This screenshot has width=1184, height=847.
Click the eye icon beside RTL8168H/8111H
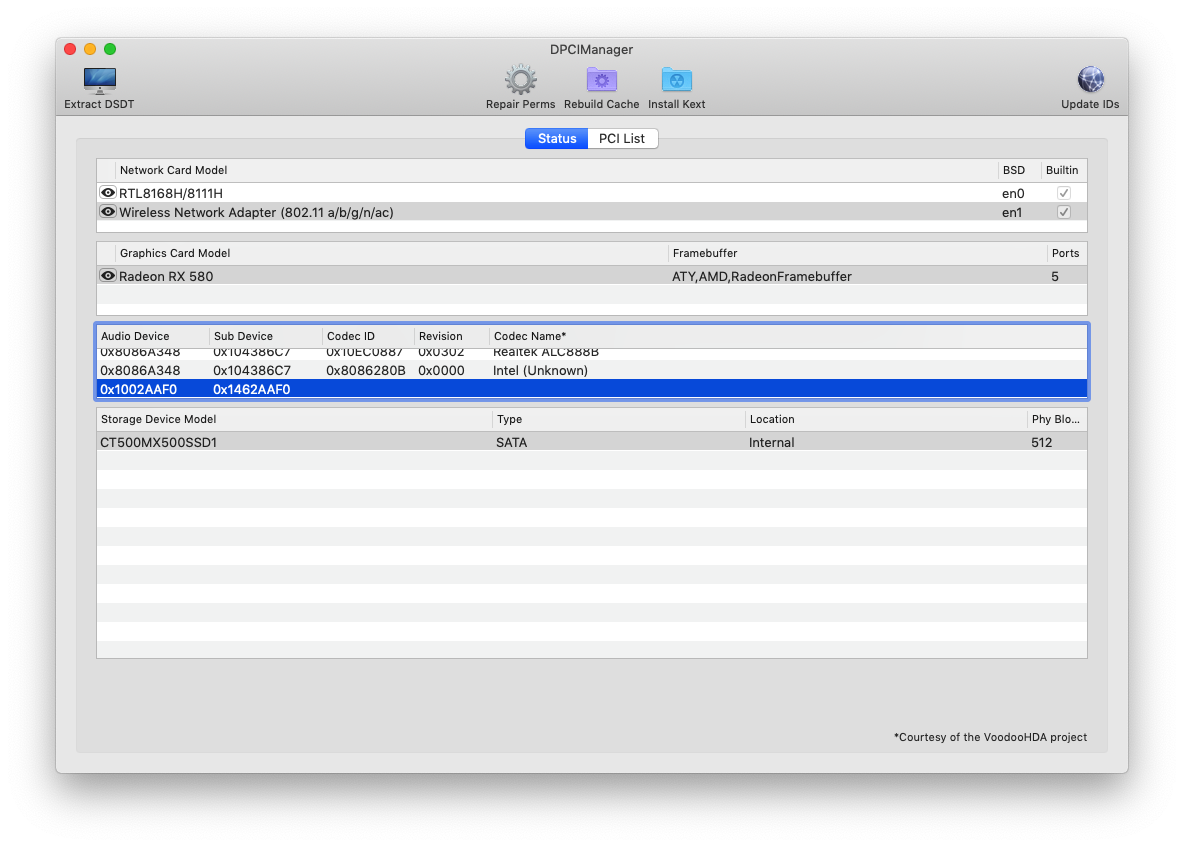point(108,192)
